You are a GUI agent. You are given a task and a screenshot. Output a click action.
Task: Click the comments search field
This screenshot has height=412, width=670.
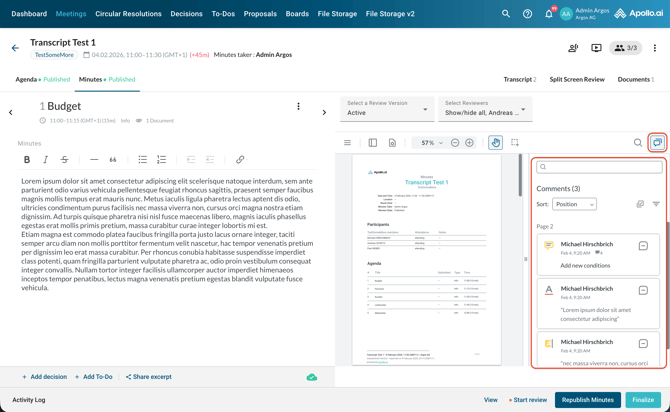point(599,167)
